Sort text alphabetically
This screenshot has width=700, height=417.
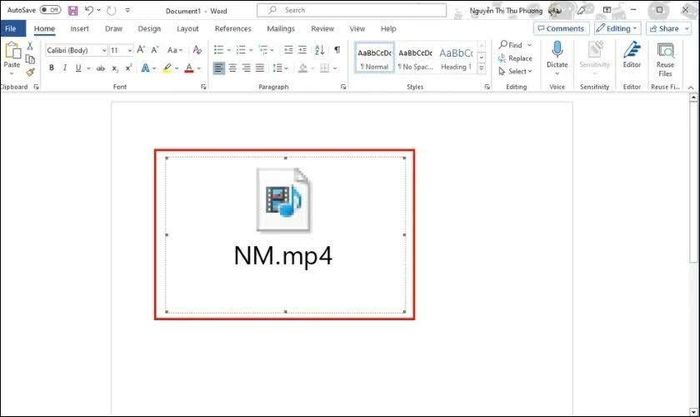click(x=320, y=50)
